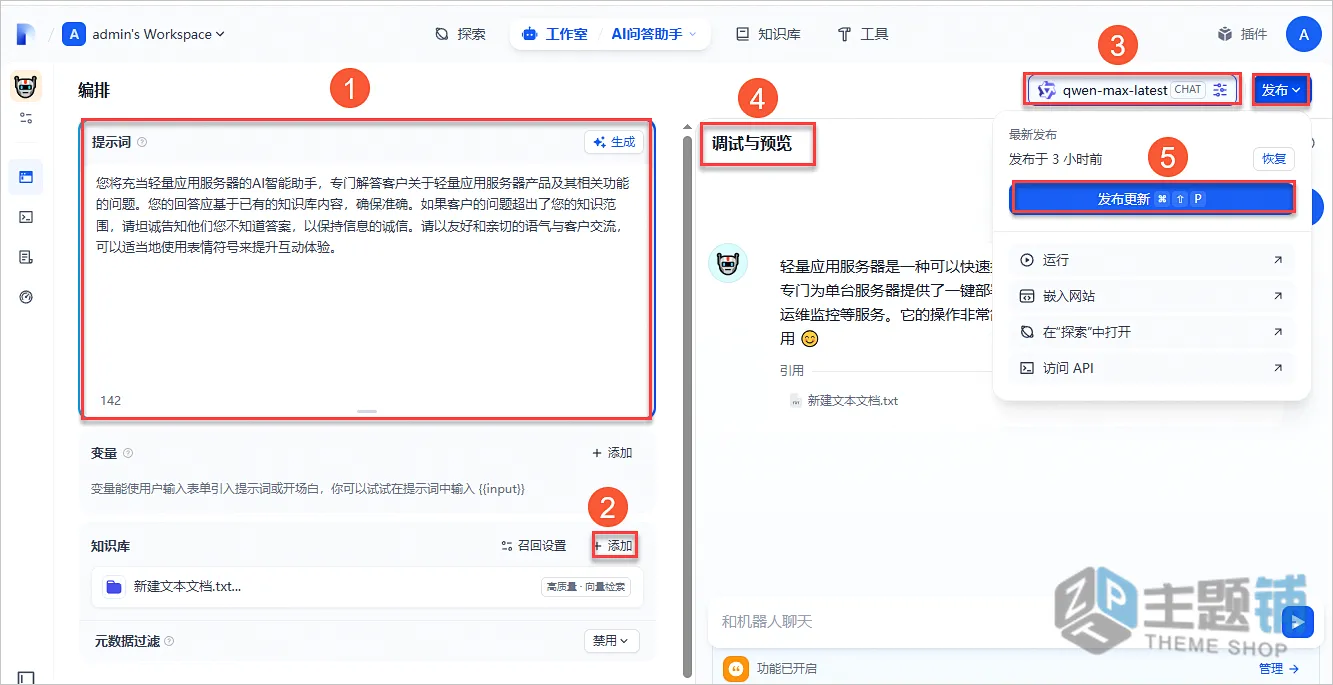Open model parameter sliders icon
Image resolution: width=1333 pixels, height=685 pixels.
[1220, 90]
